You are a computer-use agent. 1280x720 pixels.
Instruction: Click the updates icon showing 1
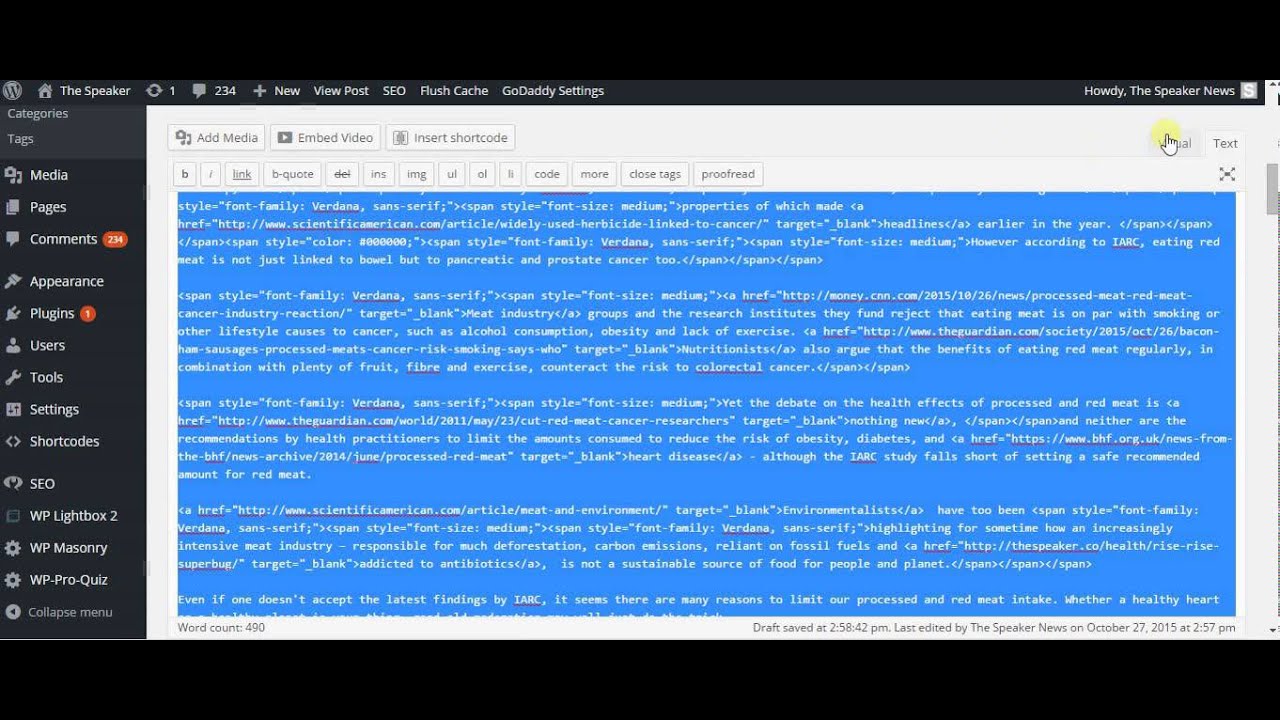click(160, 90)
